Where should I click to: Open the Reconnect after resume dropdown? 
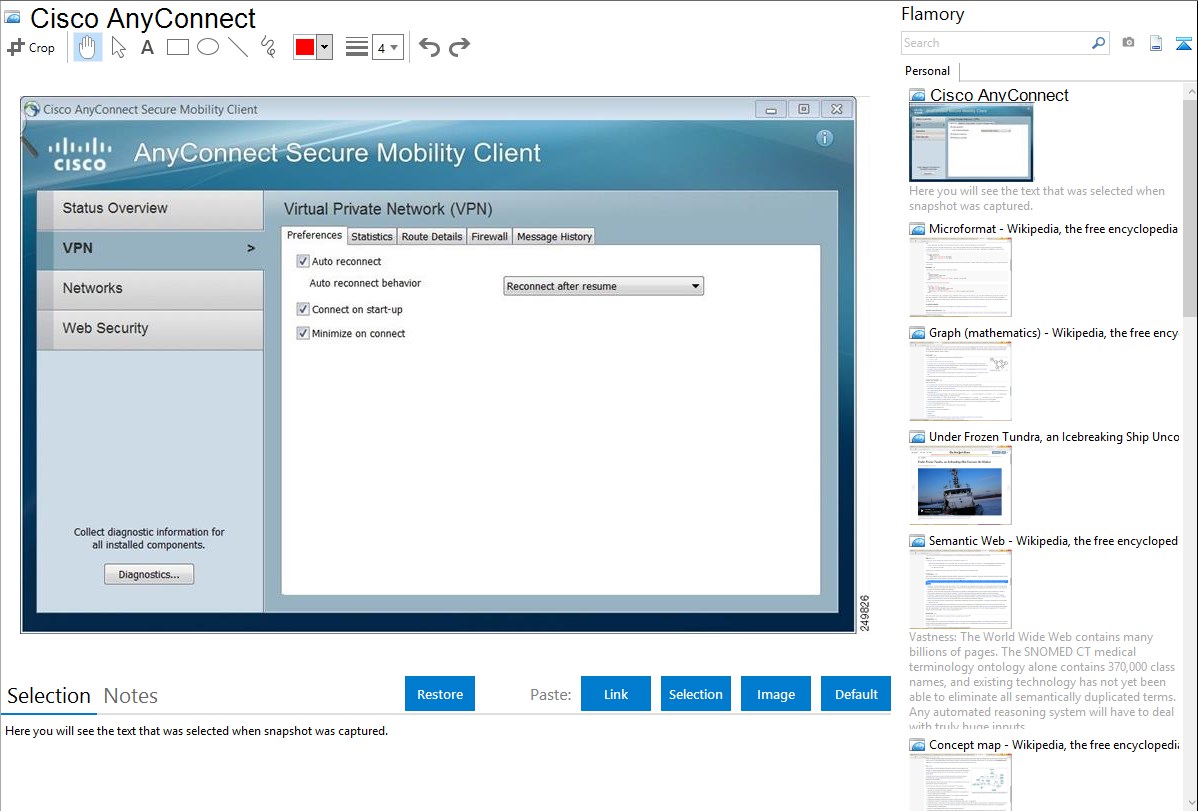tap(603, 286)
